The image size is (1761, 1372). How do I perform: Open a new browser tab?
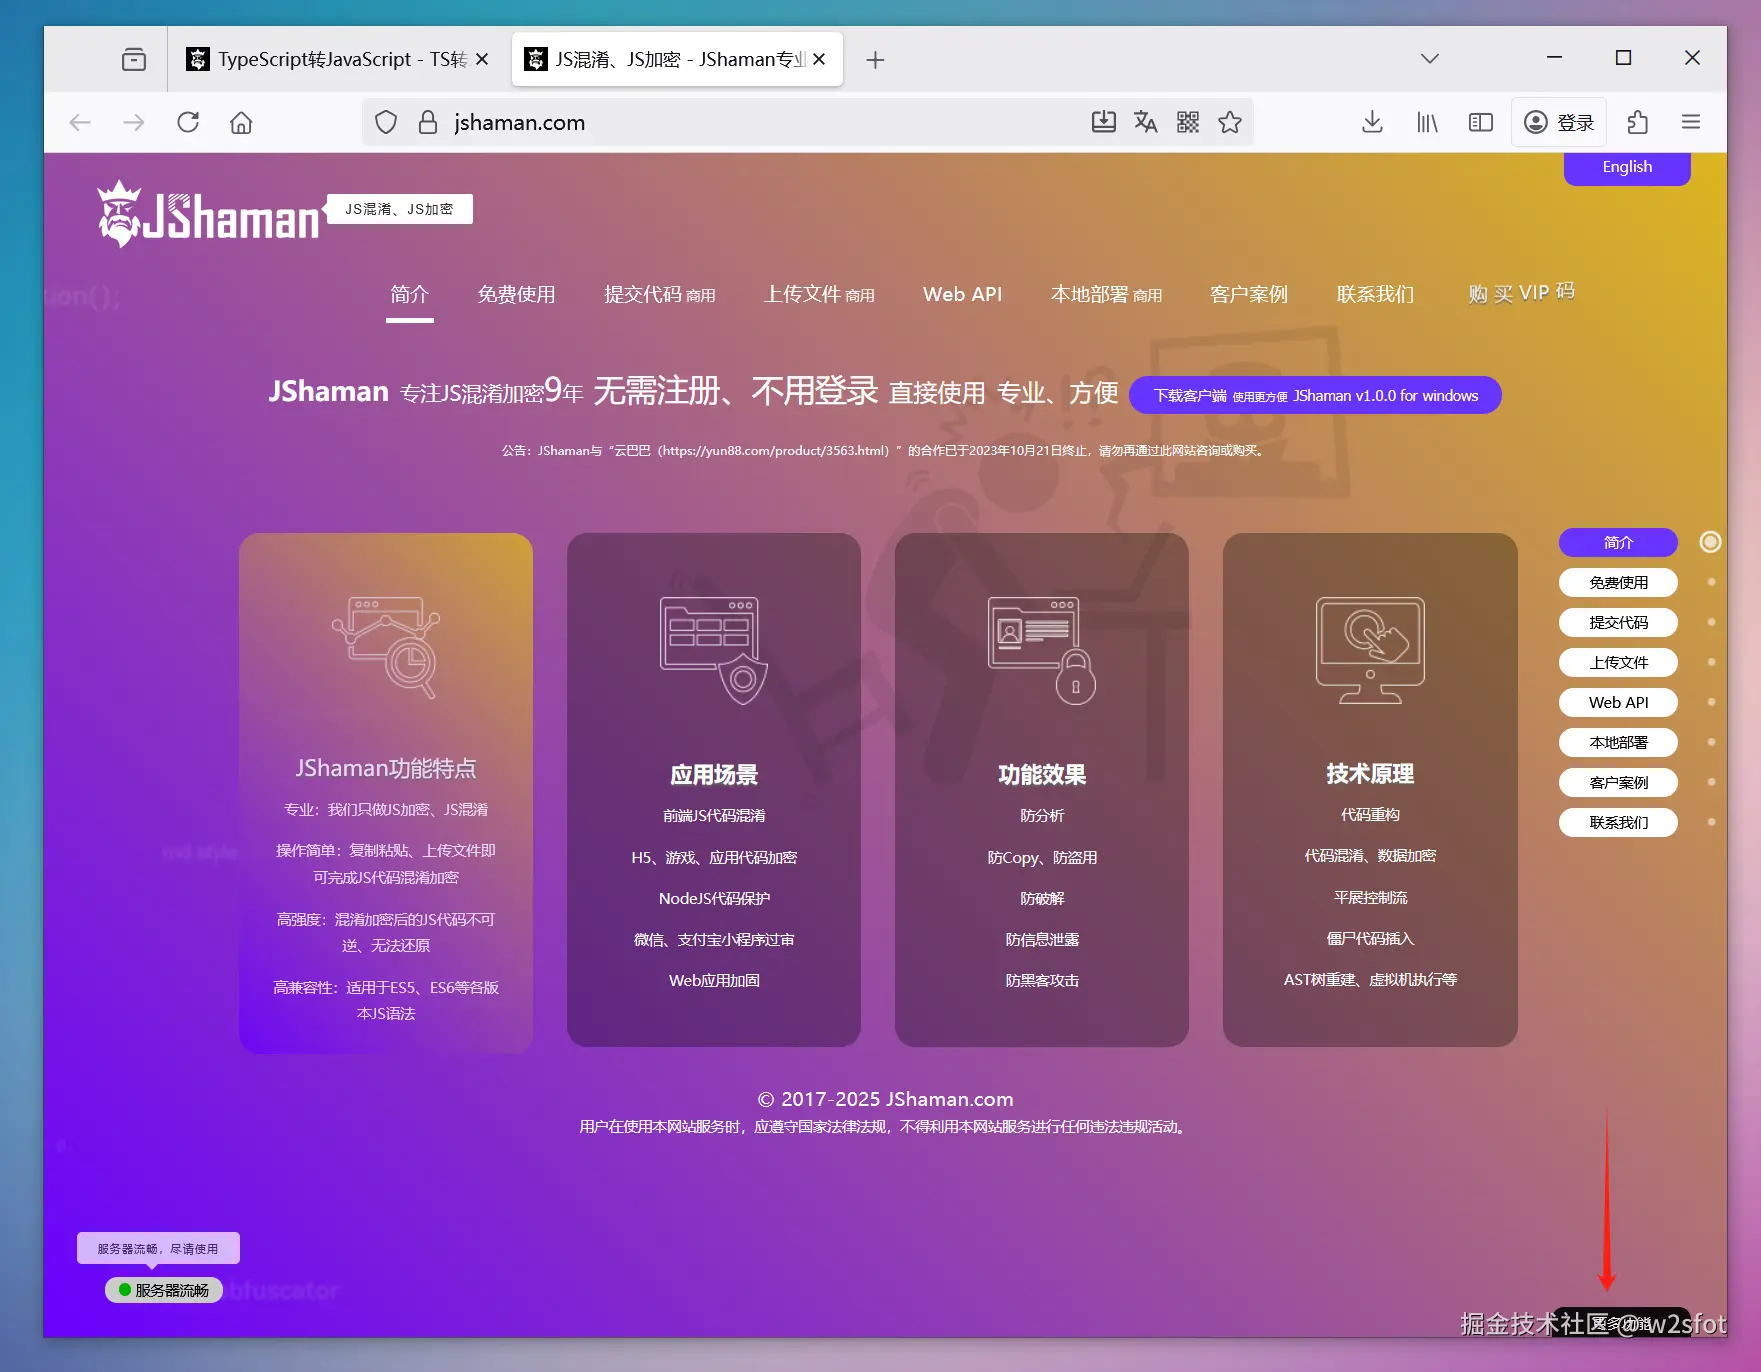click(x=875, y=60)
